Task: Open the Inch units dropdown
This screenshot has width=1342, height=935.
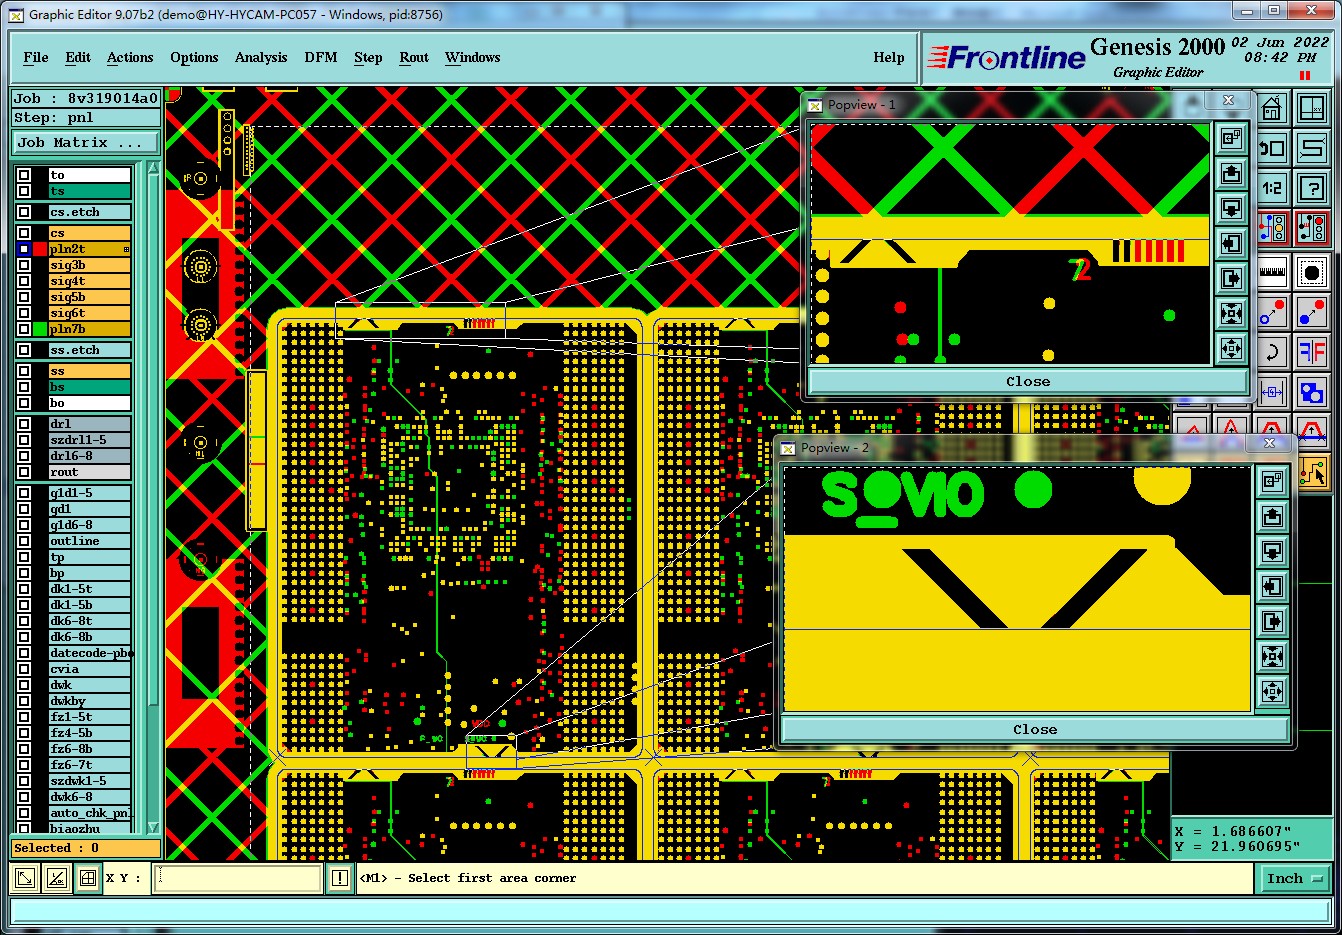Action: (x=1294, y=879)
